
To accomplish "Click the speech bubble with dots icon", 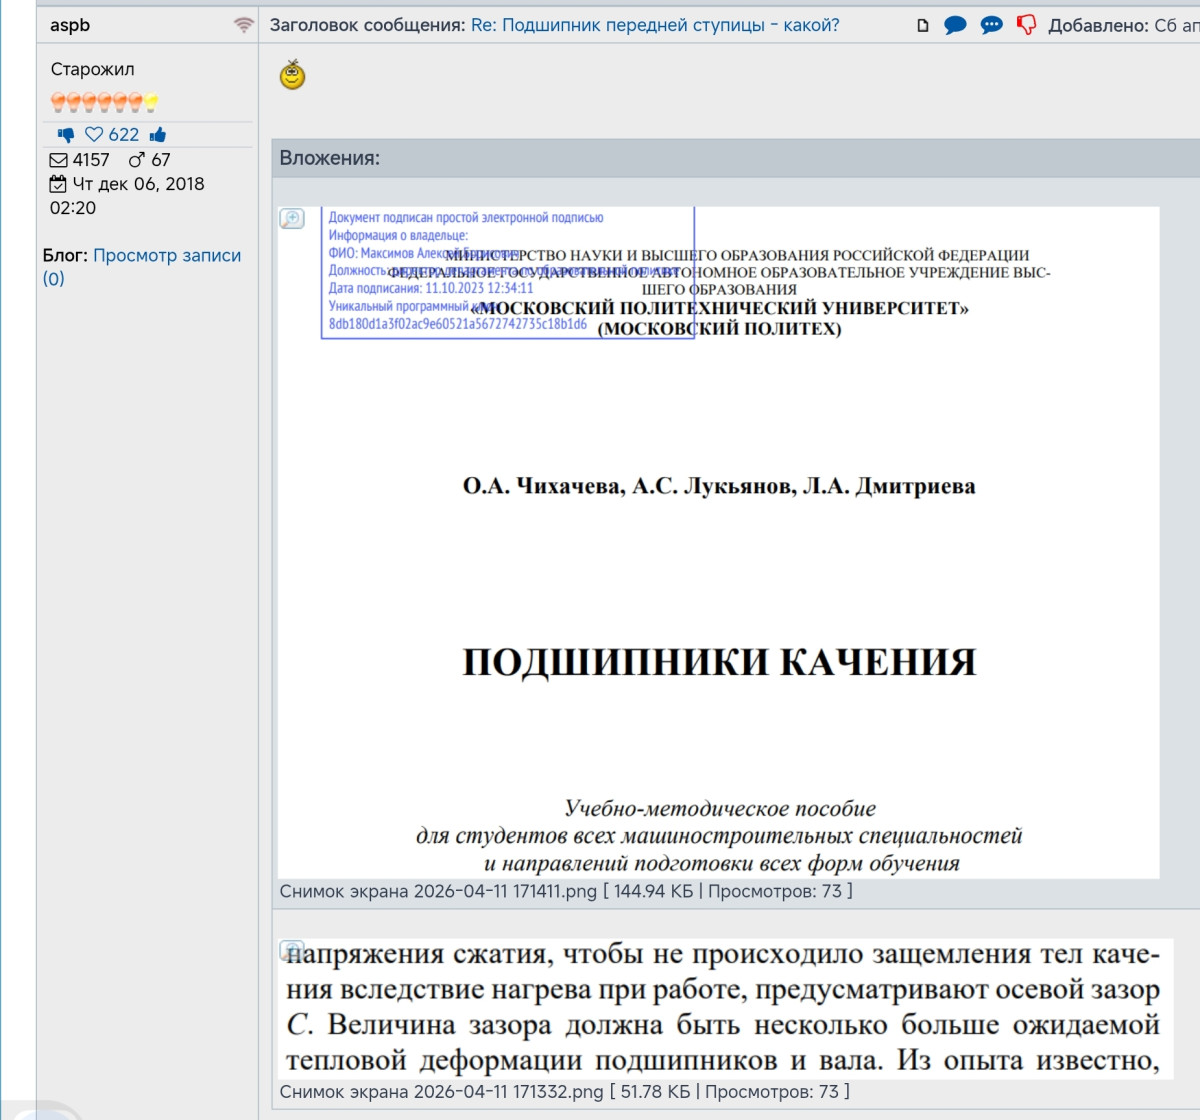I will [991, 25].
